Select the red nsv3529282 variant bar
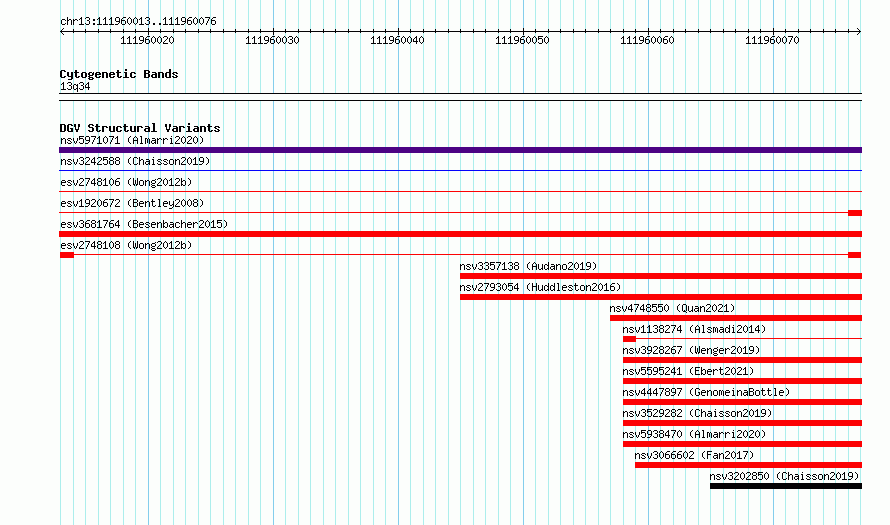Image resolution: width=890 pixels, height=525 pixels. 742,423
